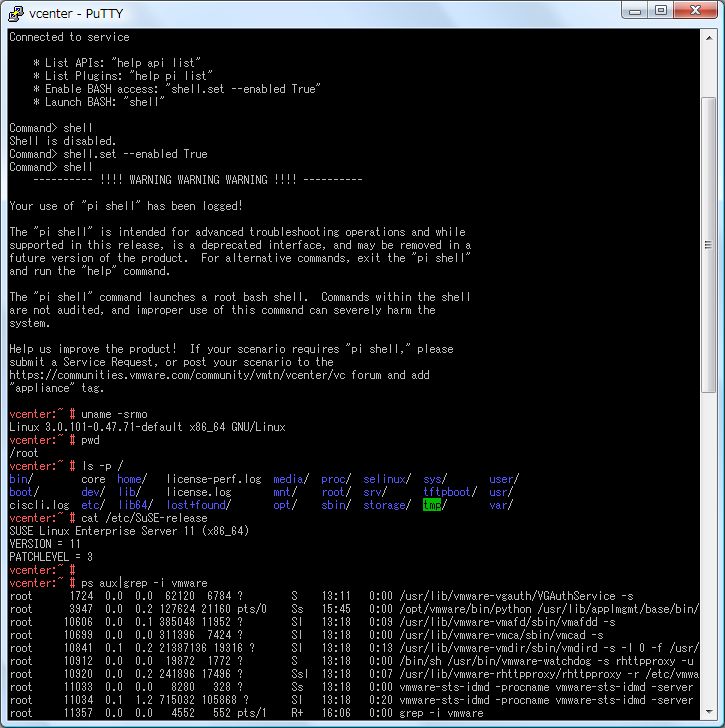Screen dimensions: 725x728
Task: Click the 'grep -i vmware' process row
Action: [x=246, y=713]
